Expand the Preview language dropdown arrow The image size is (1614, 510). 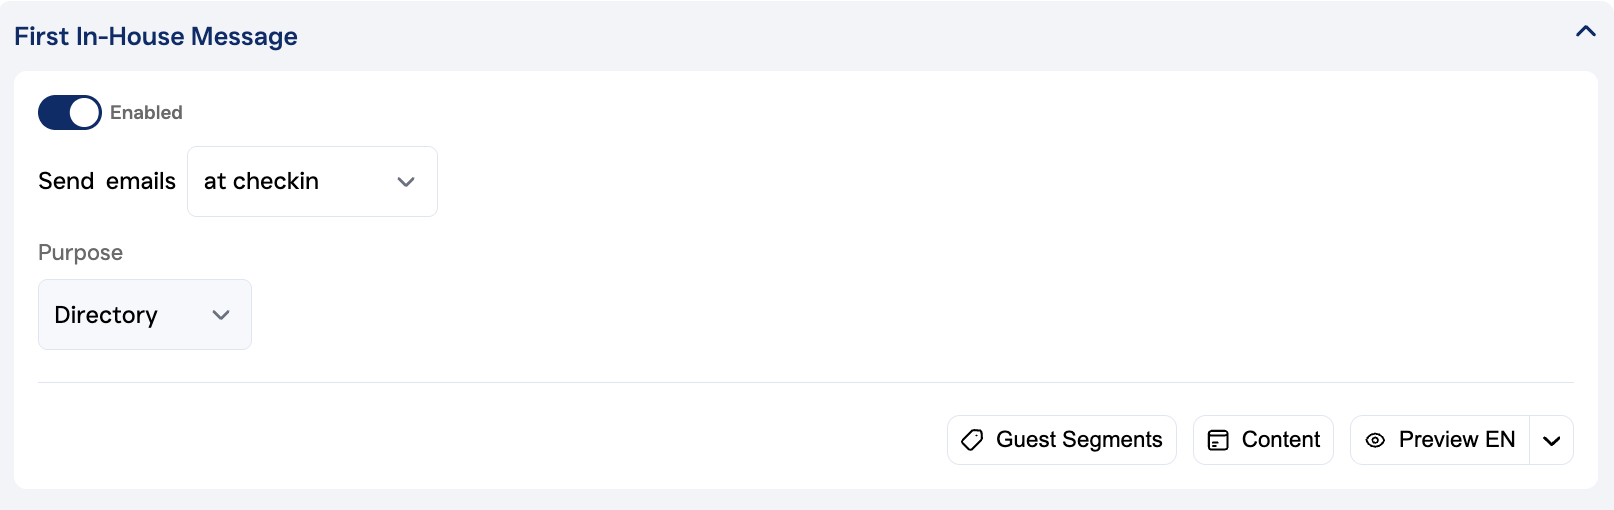pyautogui.click(x=1551, y=441)
